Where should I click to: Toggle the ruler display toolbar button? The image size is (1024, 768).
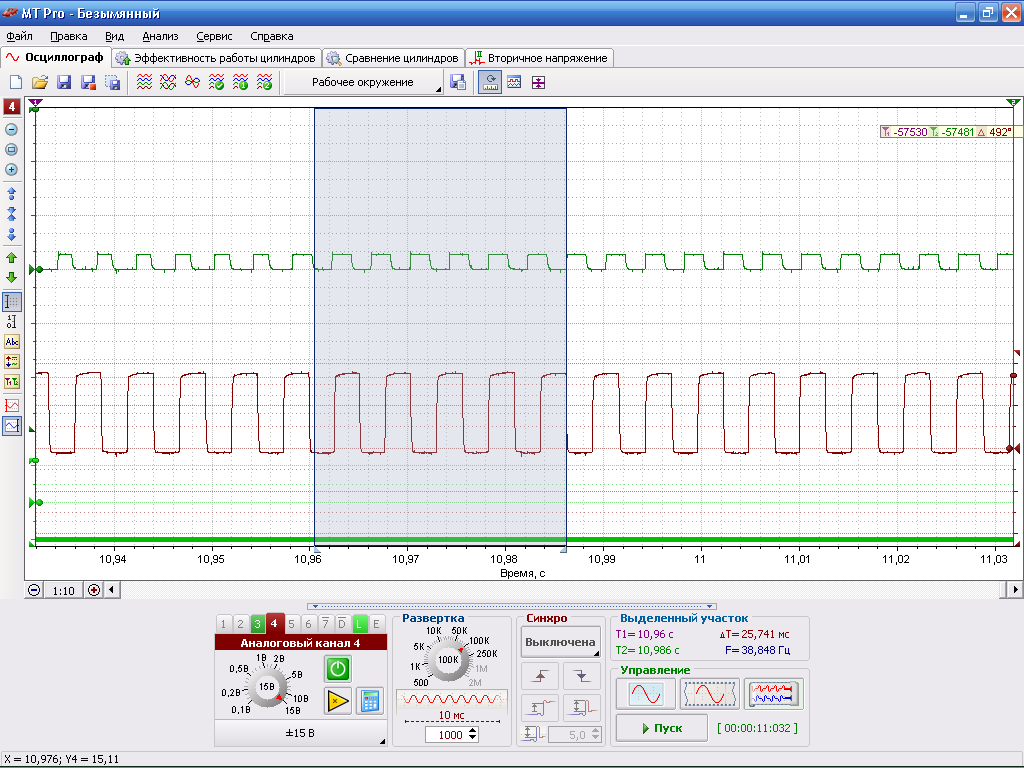click(490, 82)
